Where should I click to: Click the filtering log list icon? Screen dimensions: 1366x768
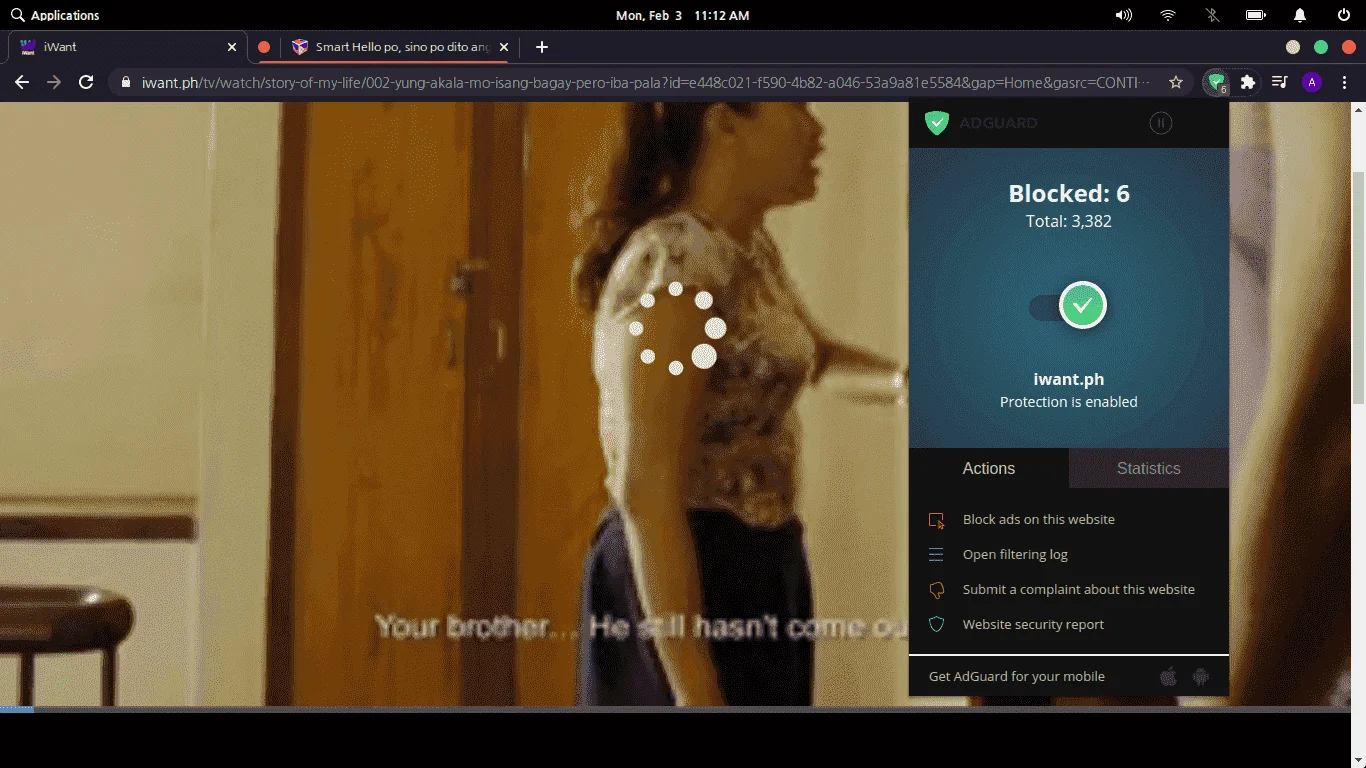tap(937, 554)
